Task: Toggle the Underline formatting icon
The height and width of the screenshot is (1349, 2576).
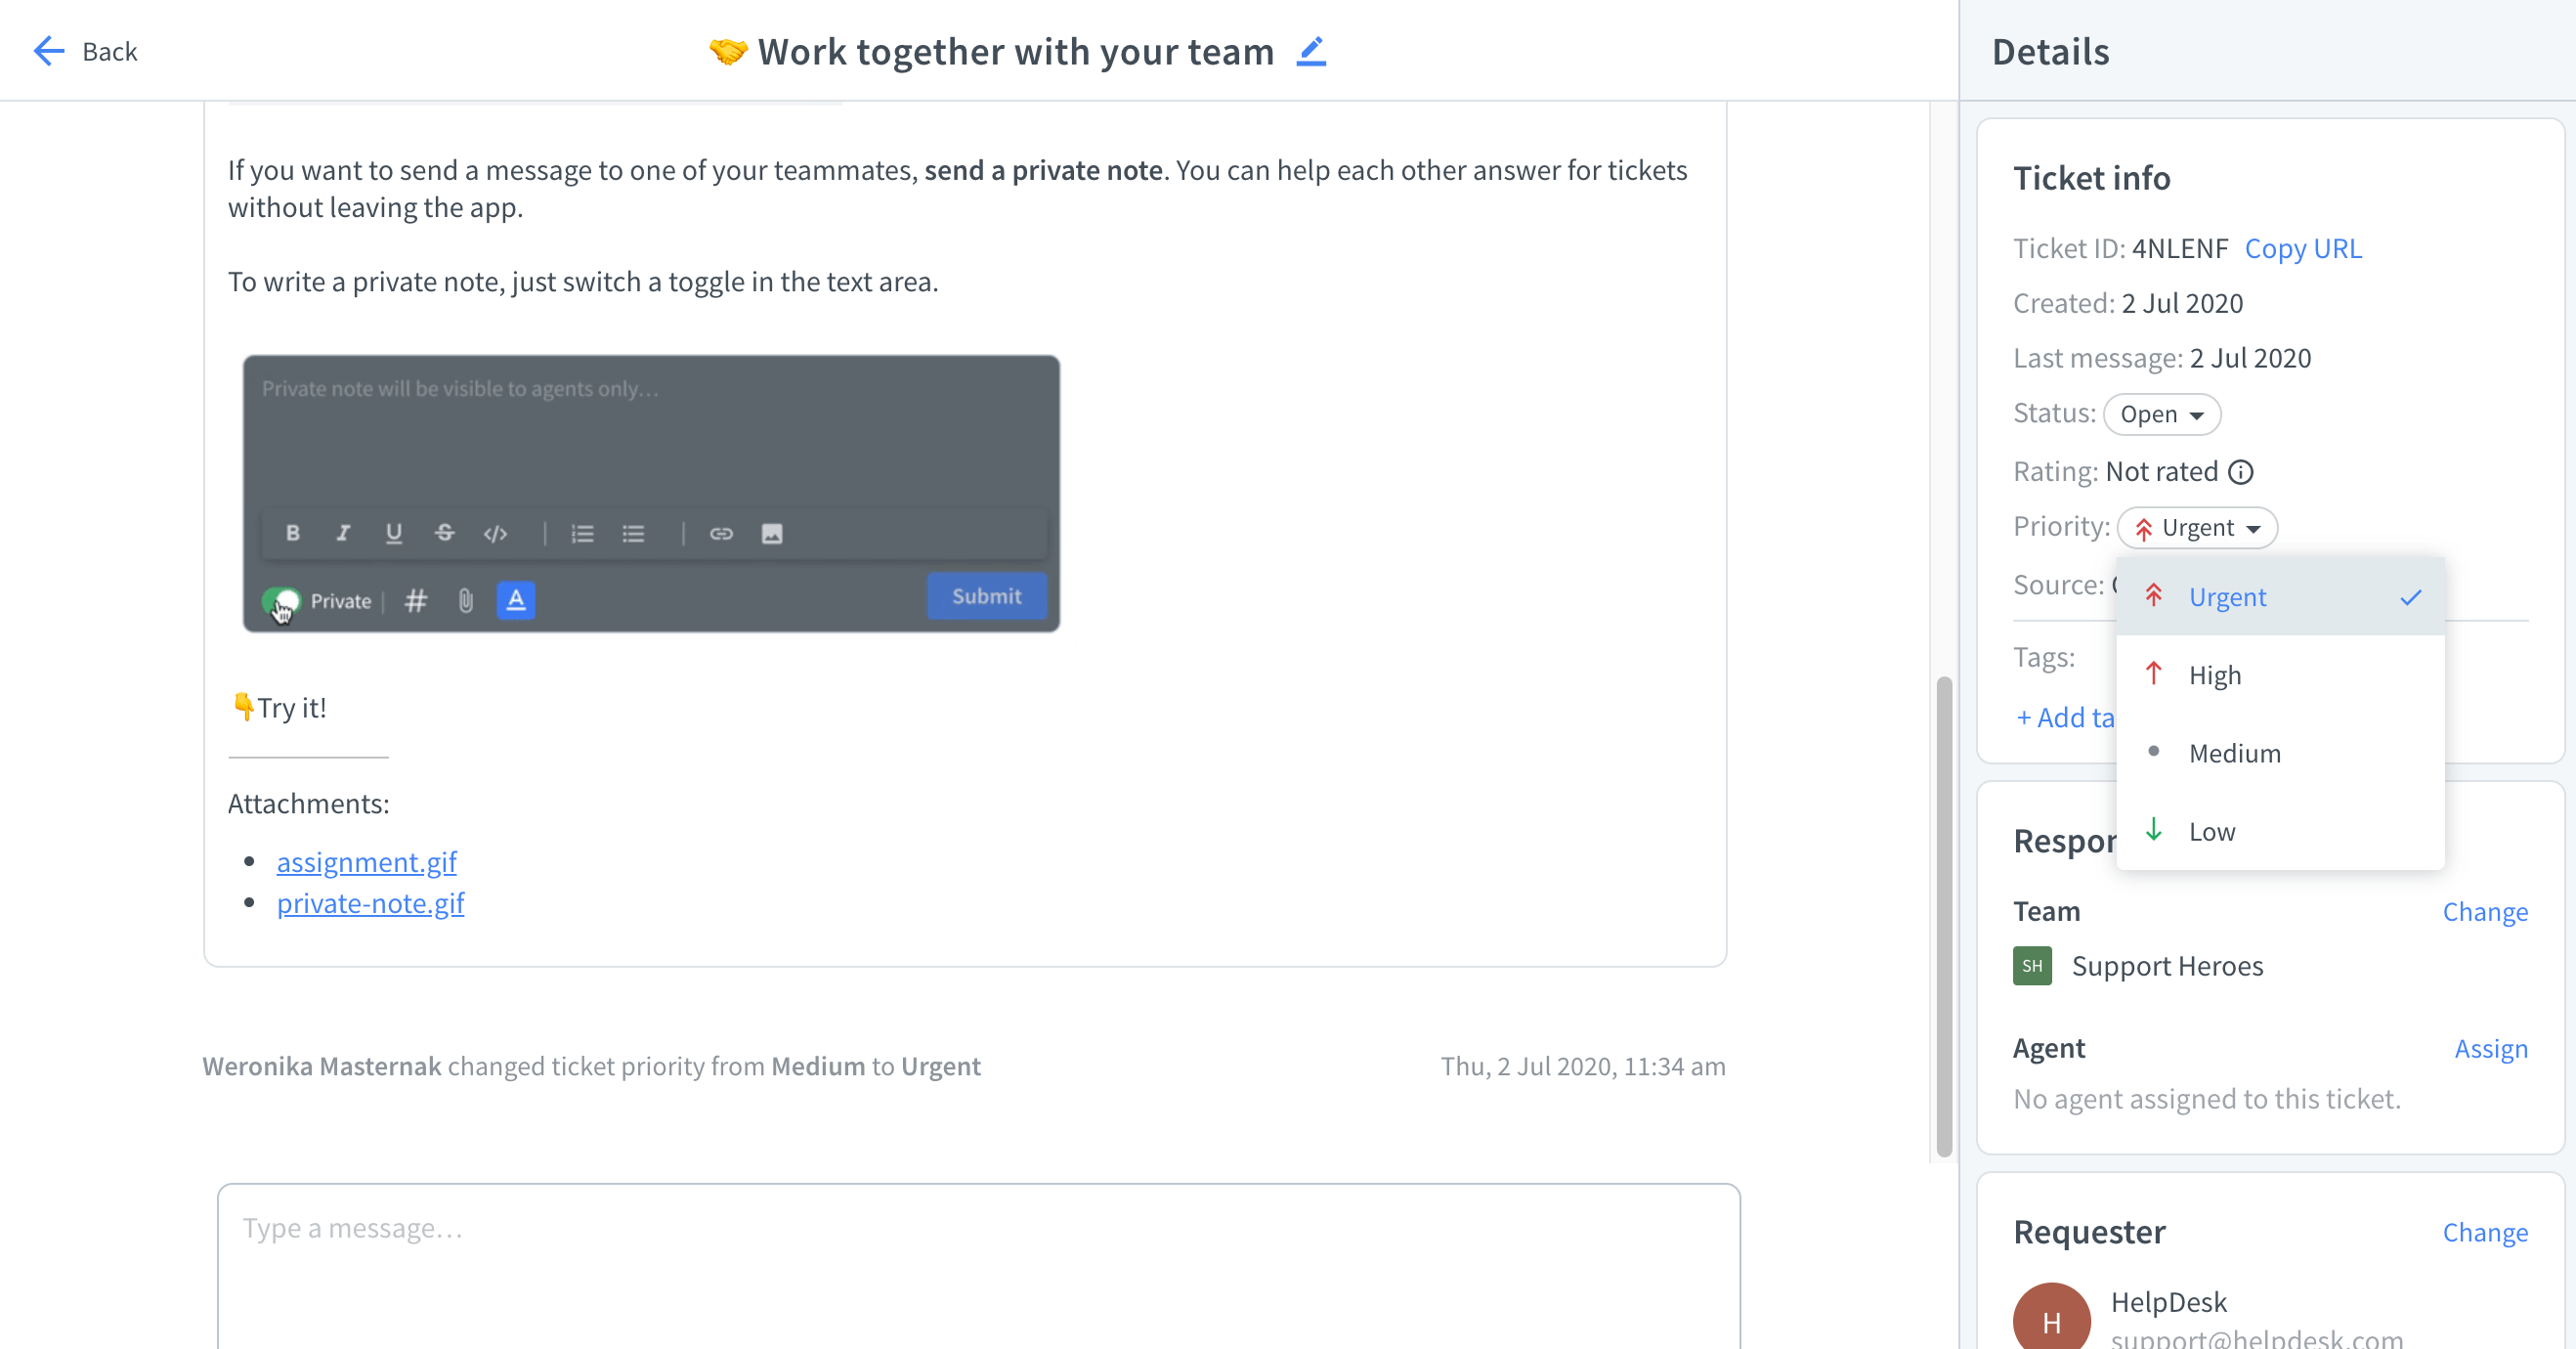Action: pyautogui.click(x=394, y=533)
